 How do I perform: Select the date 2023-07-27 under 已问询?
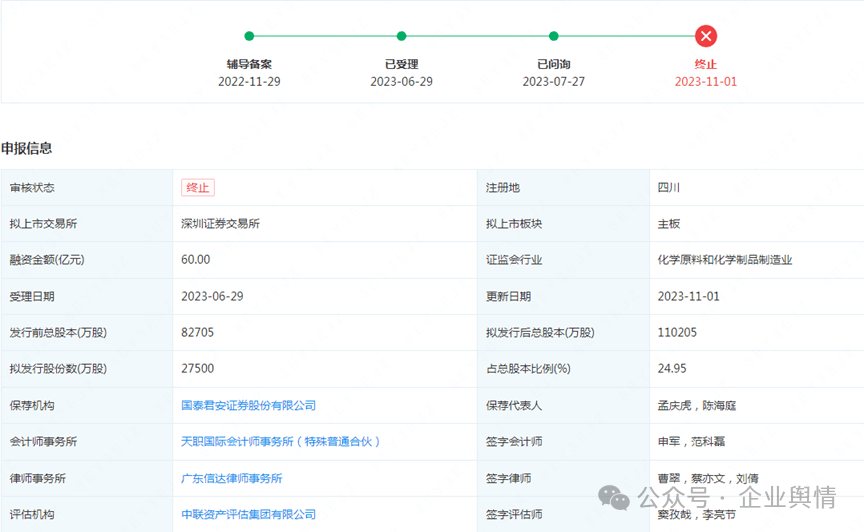click(553, 82)
